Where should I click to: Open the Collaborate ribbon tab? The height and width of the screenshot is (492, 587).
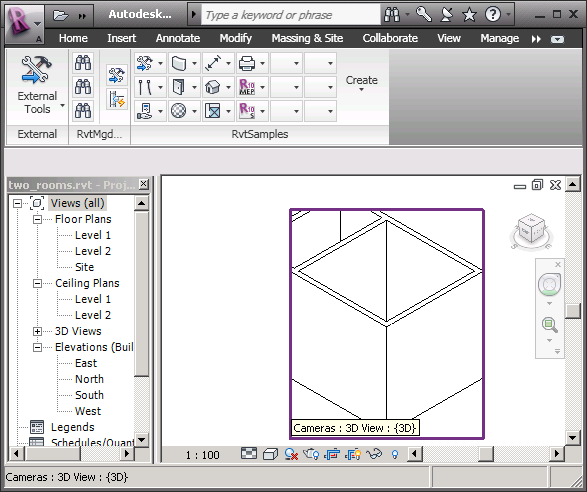click(390, 38)
